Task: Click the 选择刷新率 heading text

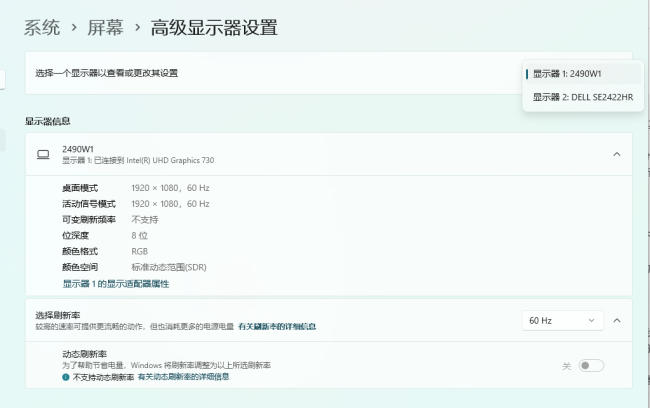Action: [58, 315]
